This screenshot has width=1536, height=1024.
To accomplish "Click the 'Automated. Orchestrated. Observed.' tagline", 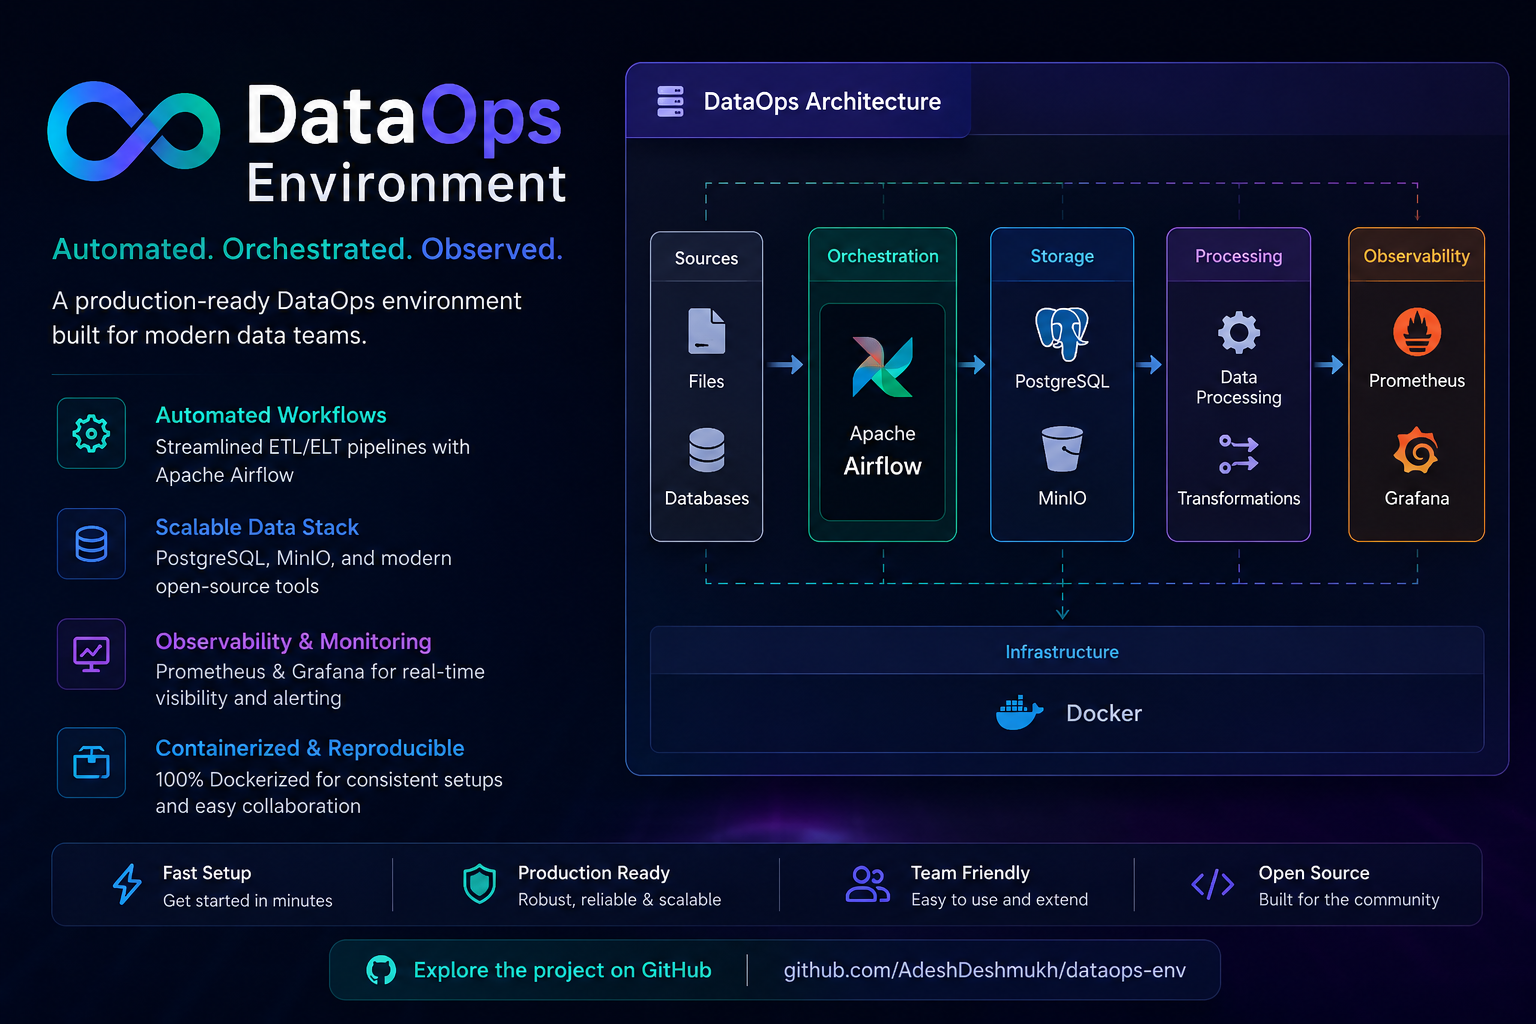I will click(x=308, y=249).
